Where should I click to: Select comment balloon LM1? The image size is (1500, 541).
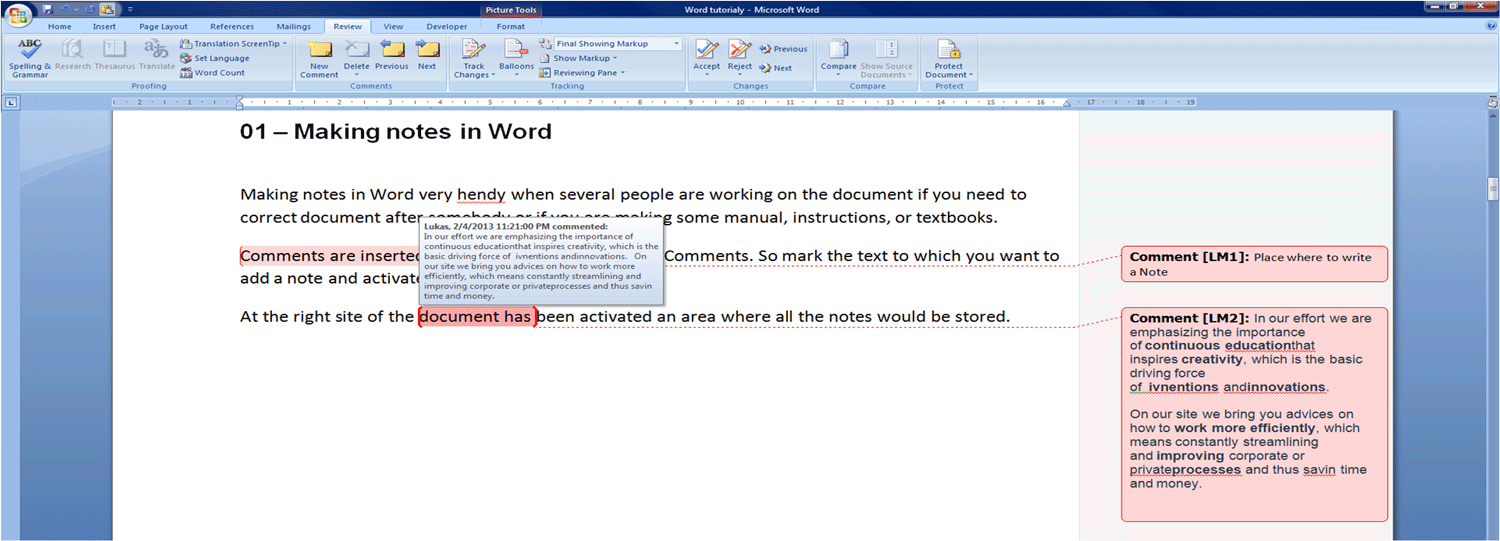tap(1254, 264)
